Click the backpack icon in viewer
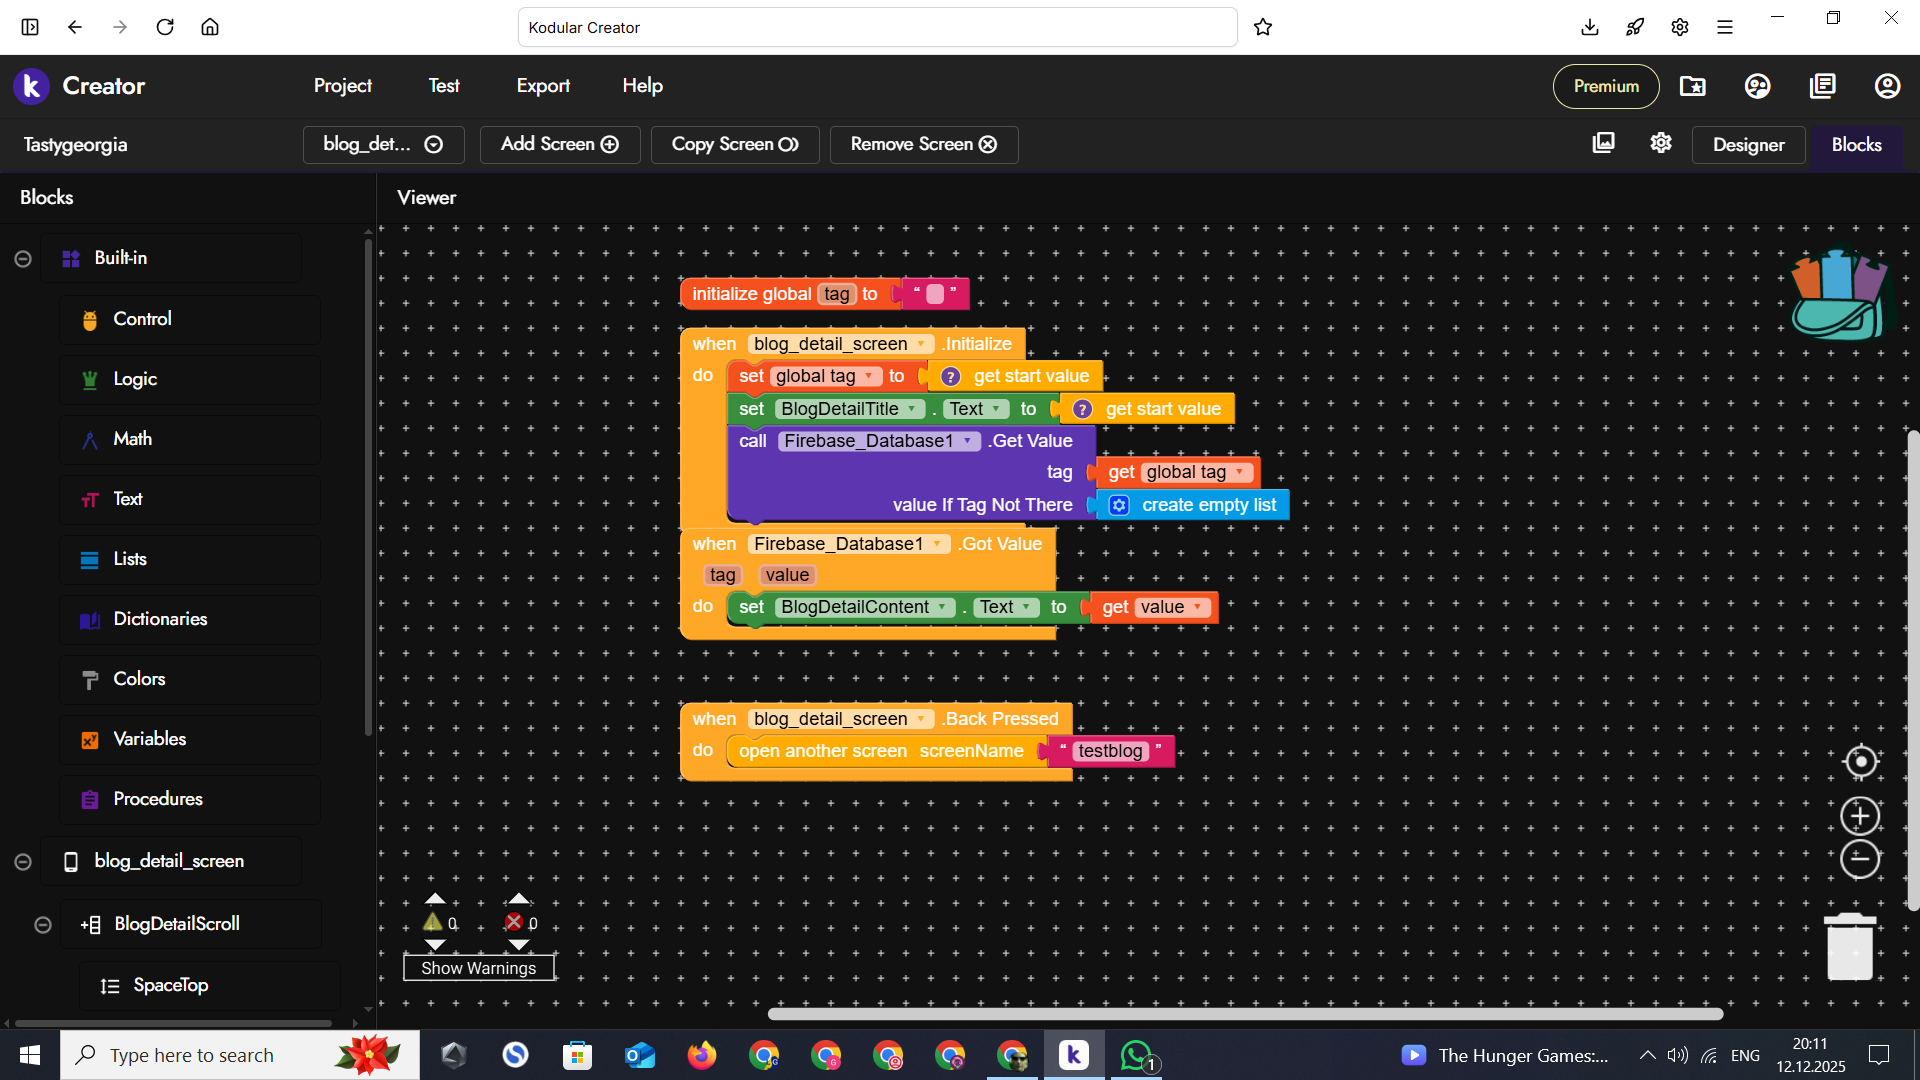The height and width of the screenshot is (1080, 1920). 1838,294
